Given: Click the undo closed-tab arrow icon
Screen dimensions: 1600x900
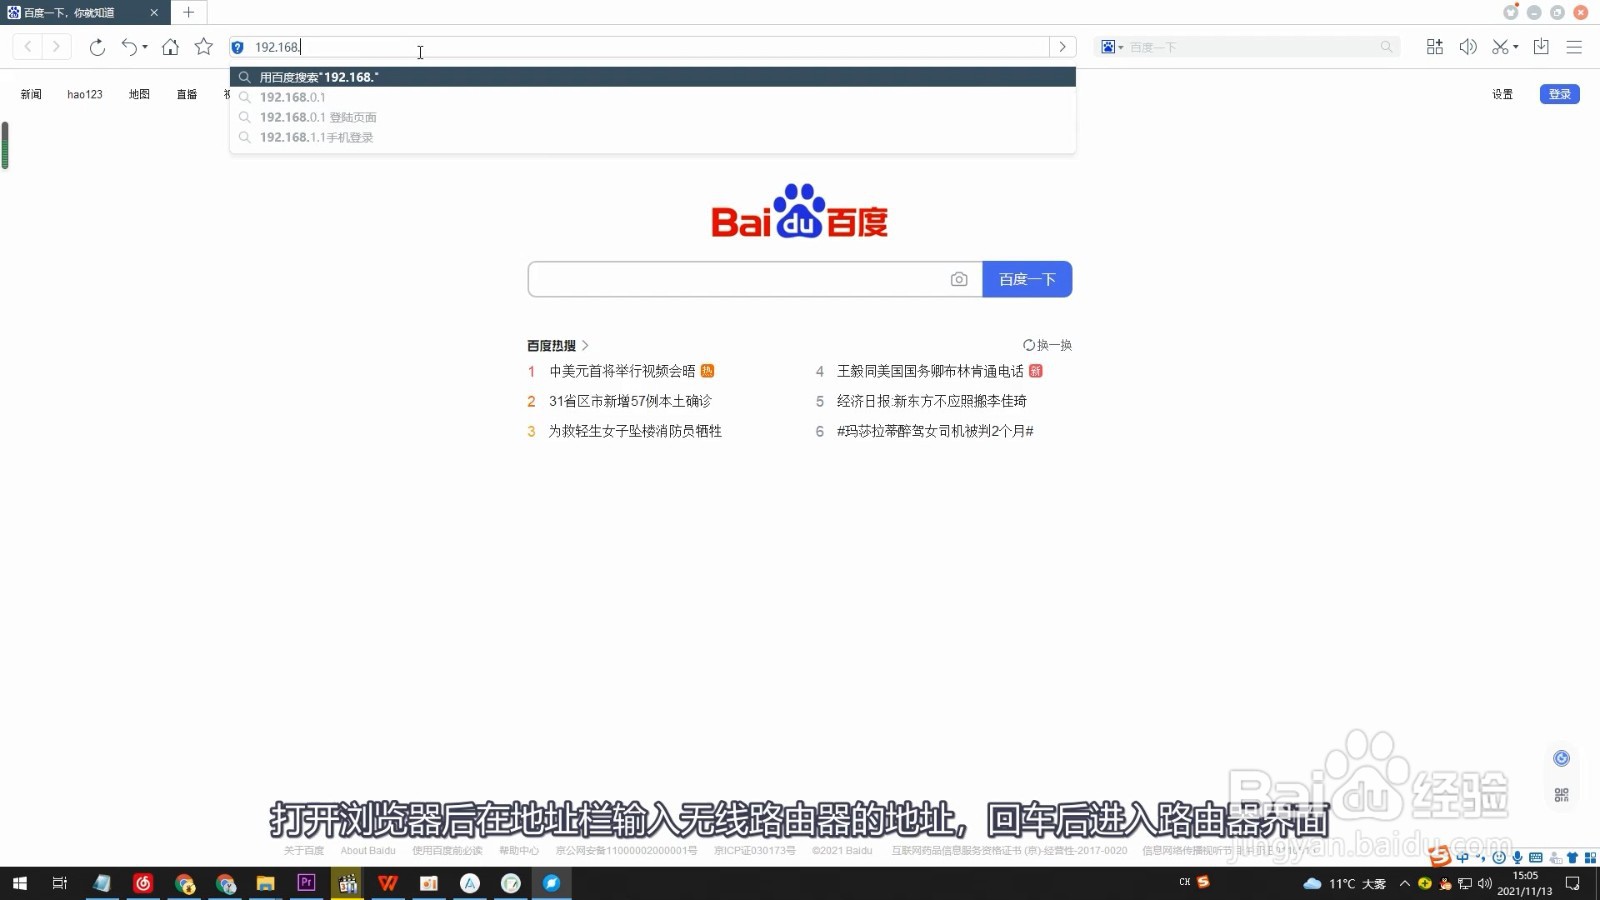Looking at the screenshot, I should 129,47.
